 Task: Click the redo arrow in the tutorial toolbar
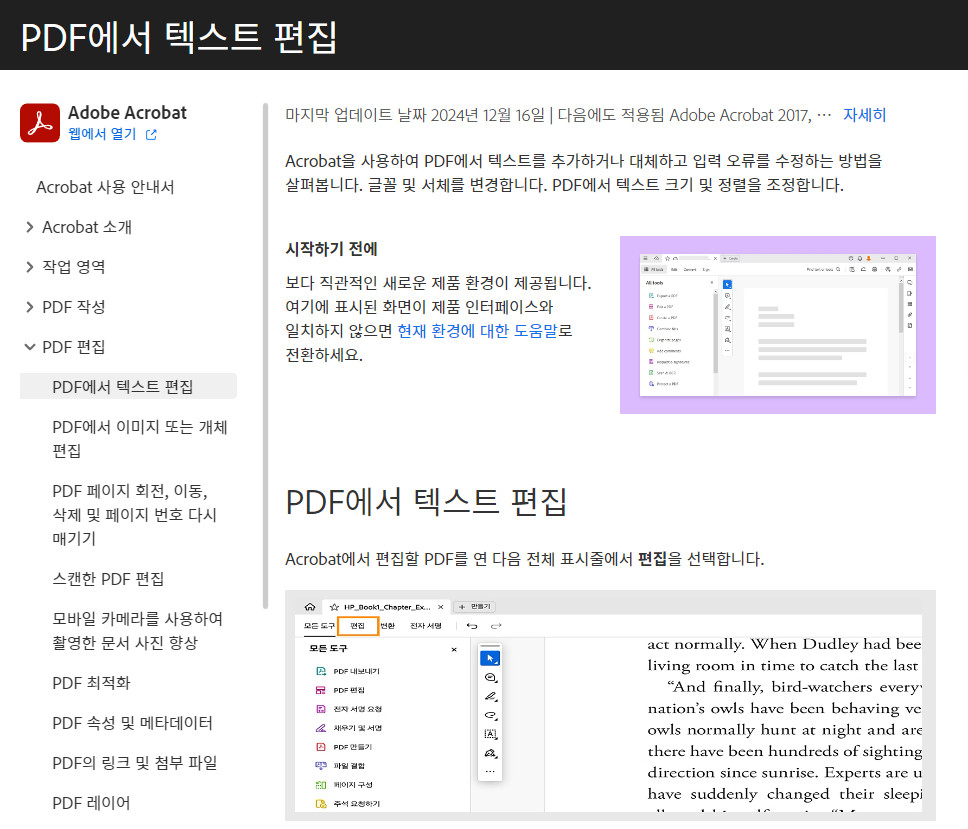coord(496,626)
